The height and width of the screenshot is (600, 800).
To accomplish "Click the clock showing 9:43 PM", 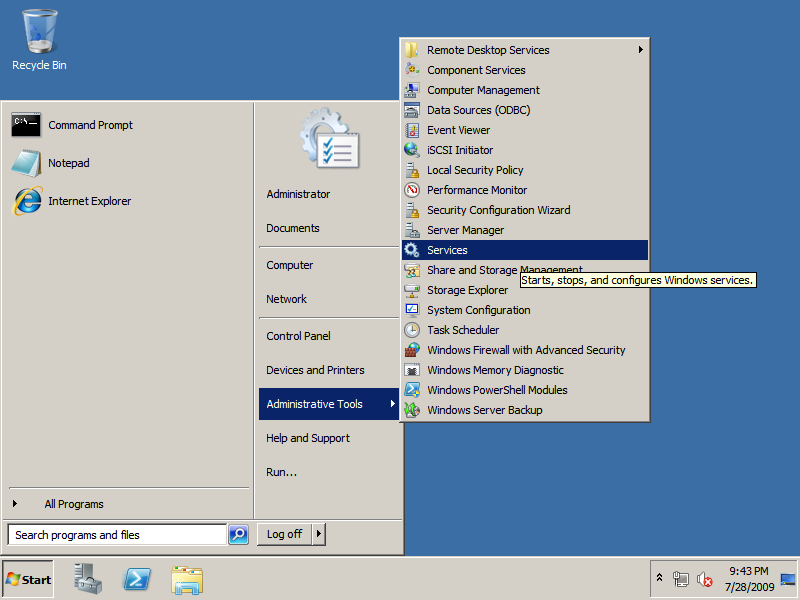I will point(748,571).
